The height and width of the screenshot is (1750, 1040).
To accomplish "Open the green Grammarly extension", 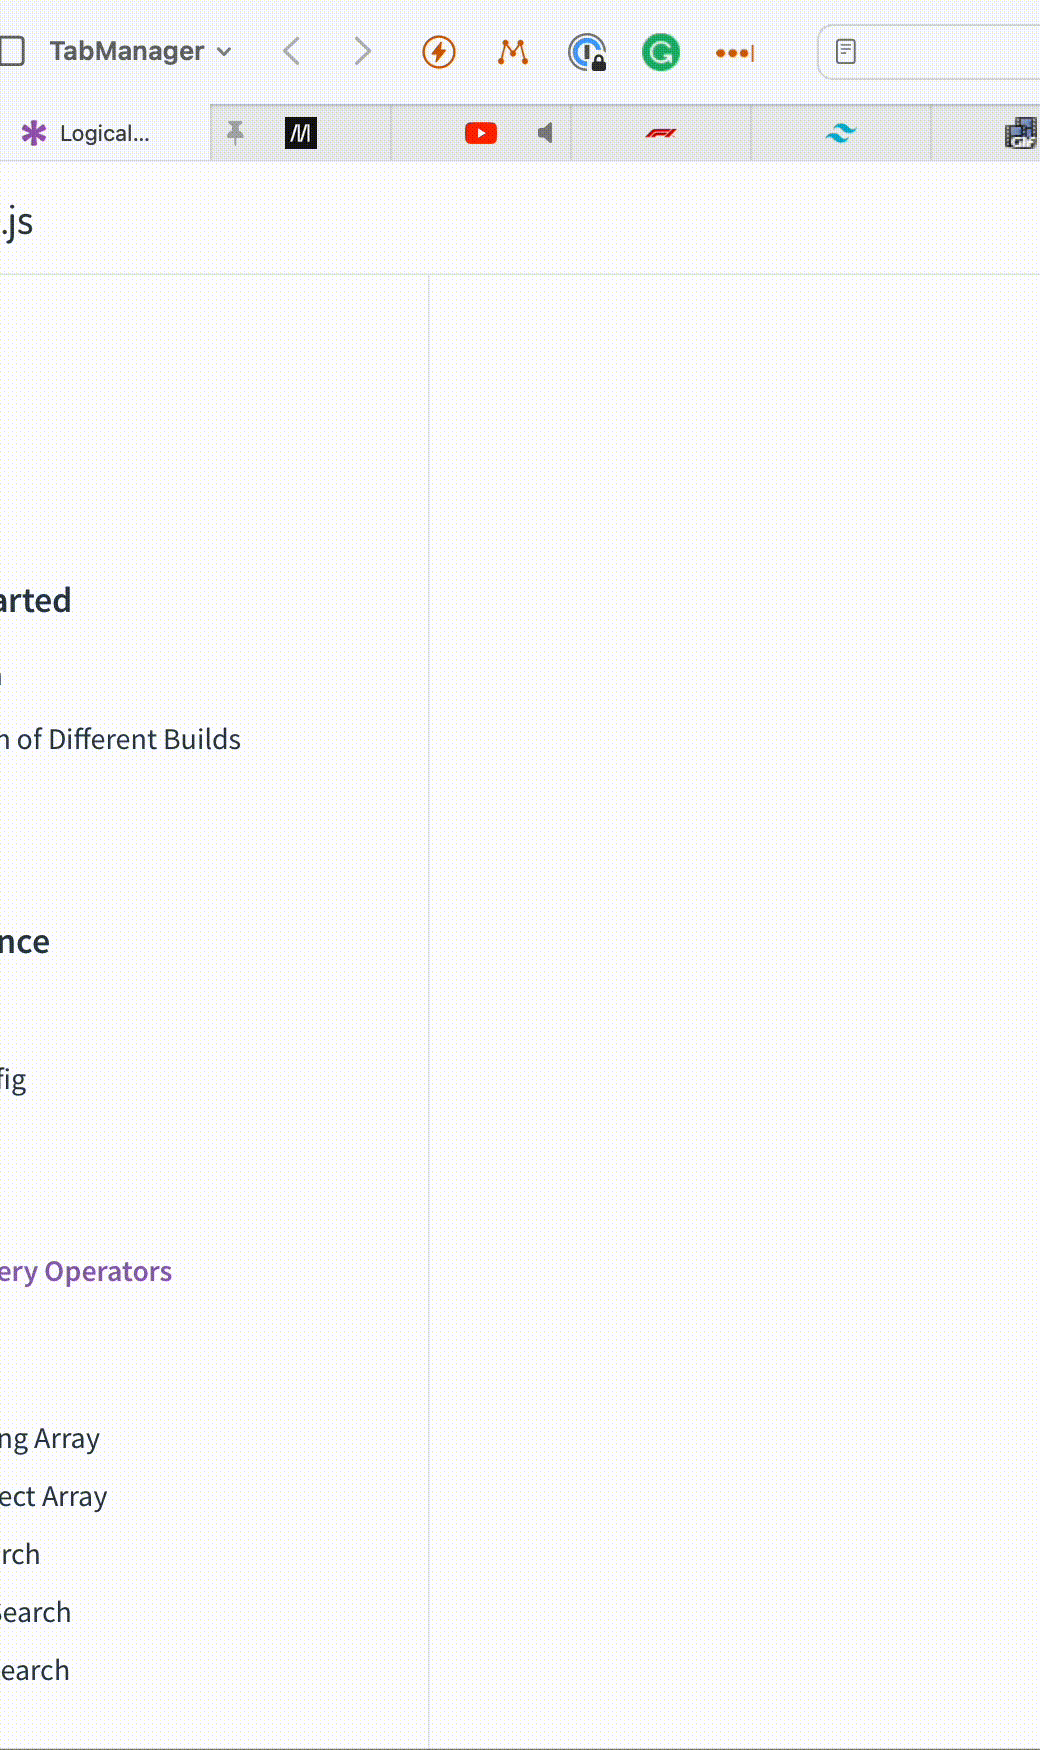I will 661,52.
